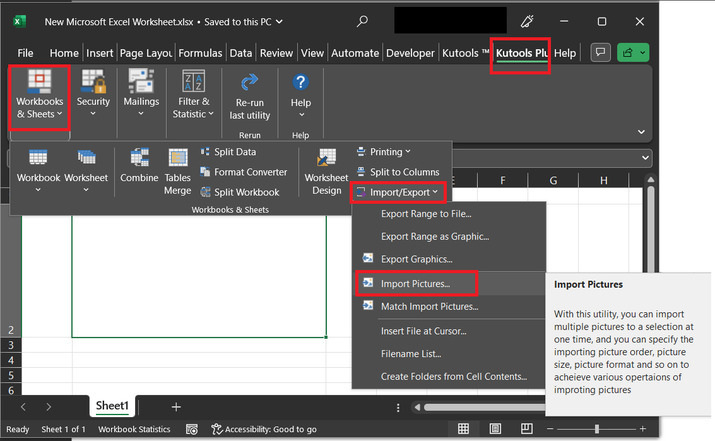Viewport: 715px width, 441px height.
Task: Open the Mailings tools menu
Action: tap(141, 94)
